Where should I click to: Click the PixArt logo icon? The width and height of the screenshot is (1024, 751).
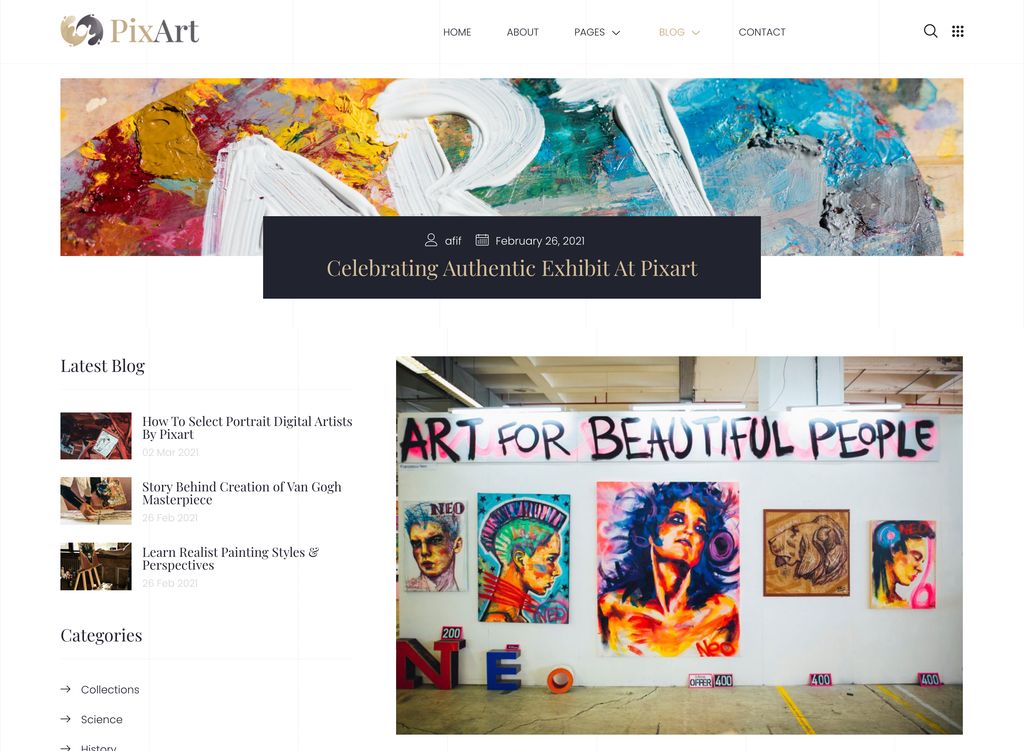(81, 31)
